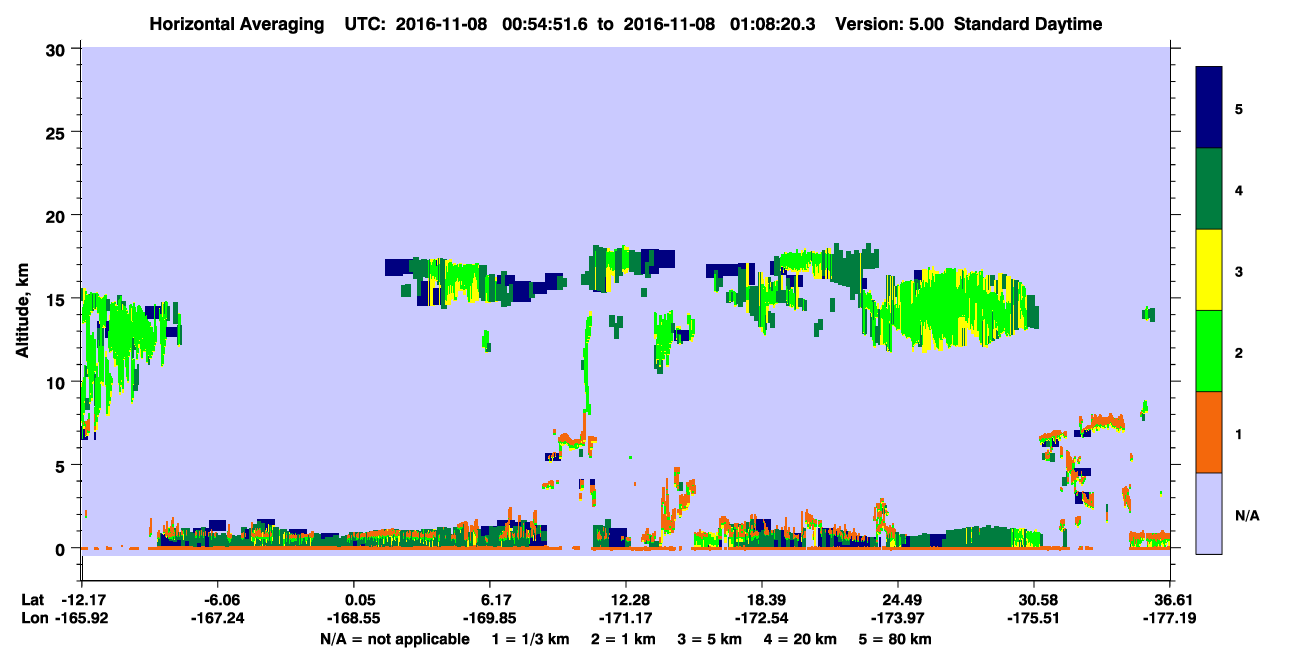Click the 'Lat' row label
Screen dimensions: 1300x667
[31, 599]
